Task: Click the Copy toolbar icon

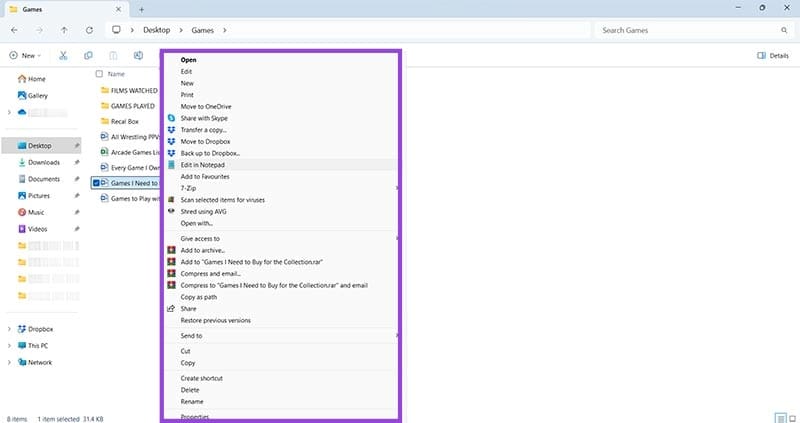Action: pos(88,56)
